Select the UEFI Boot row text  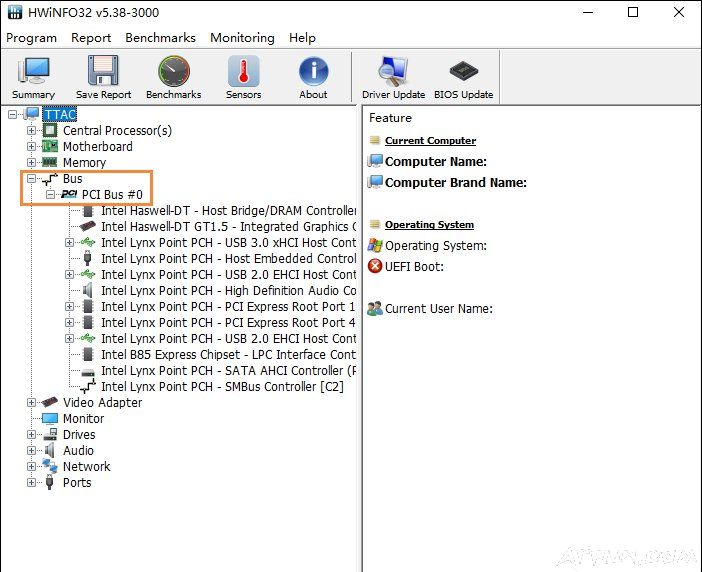(415, 267)
